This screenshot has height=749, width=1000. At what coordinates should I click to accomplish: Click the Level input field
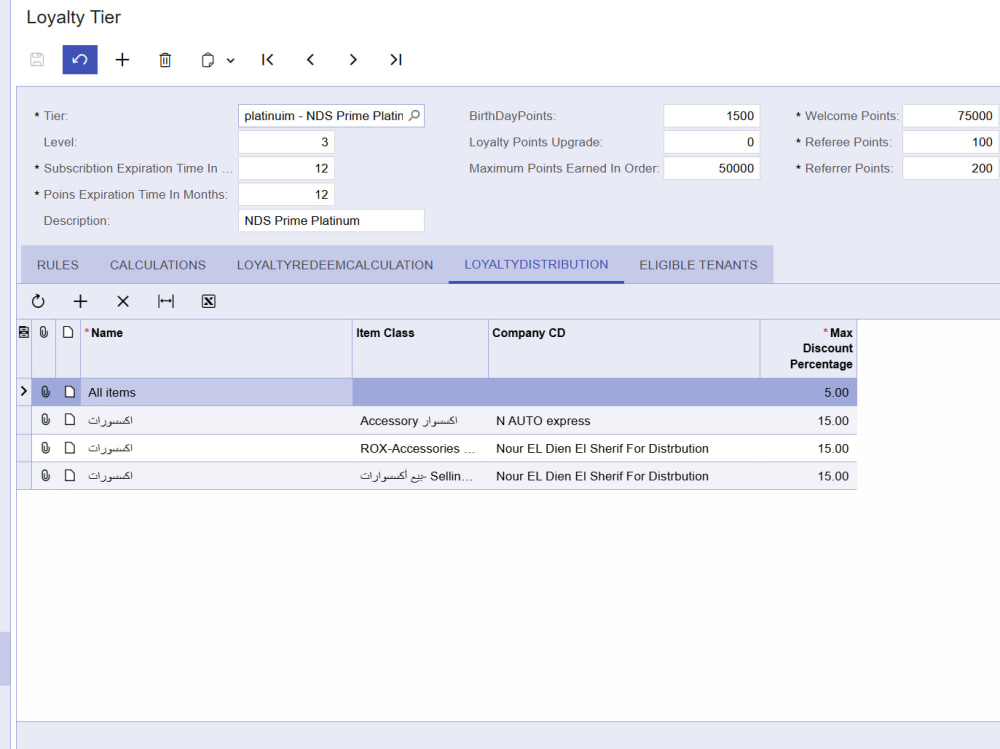pos(286,142)
